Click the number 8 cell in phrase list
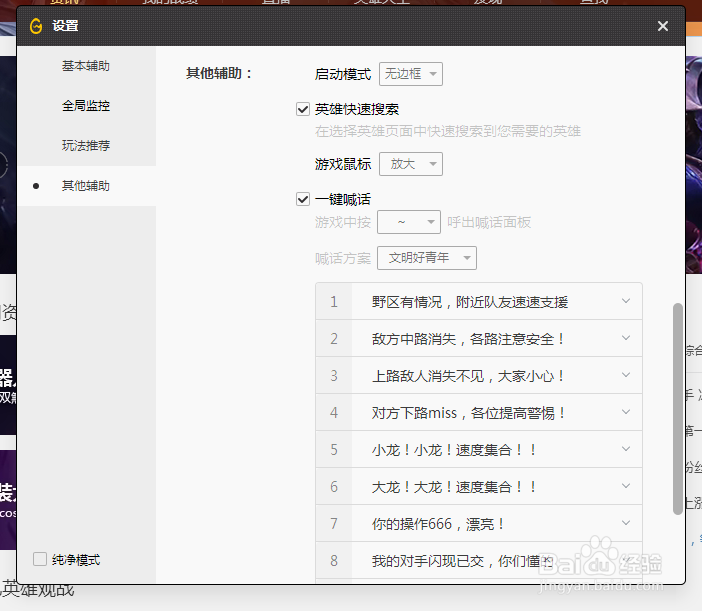This screenshot has height=611, width=702. 334,560
